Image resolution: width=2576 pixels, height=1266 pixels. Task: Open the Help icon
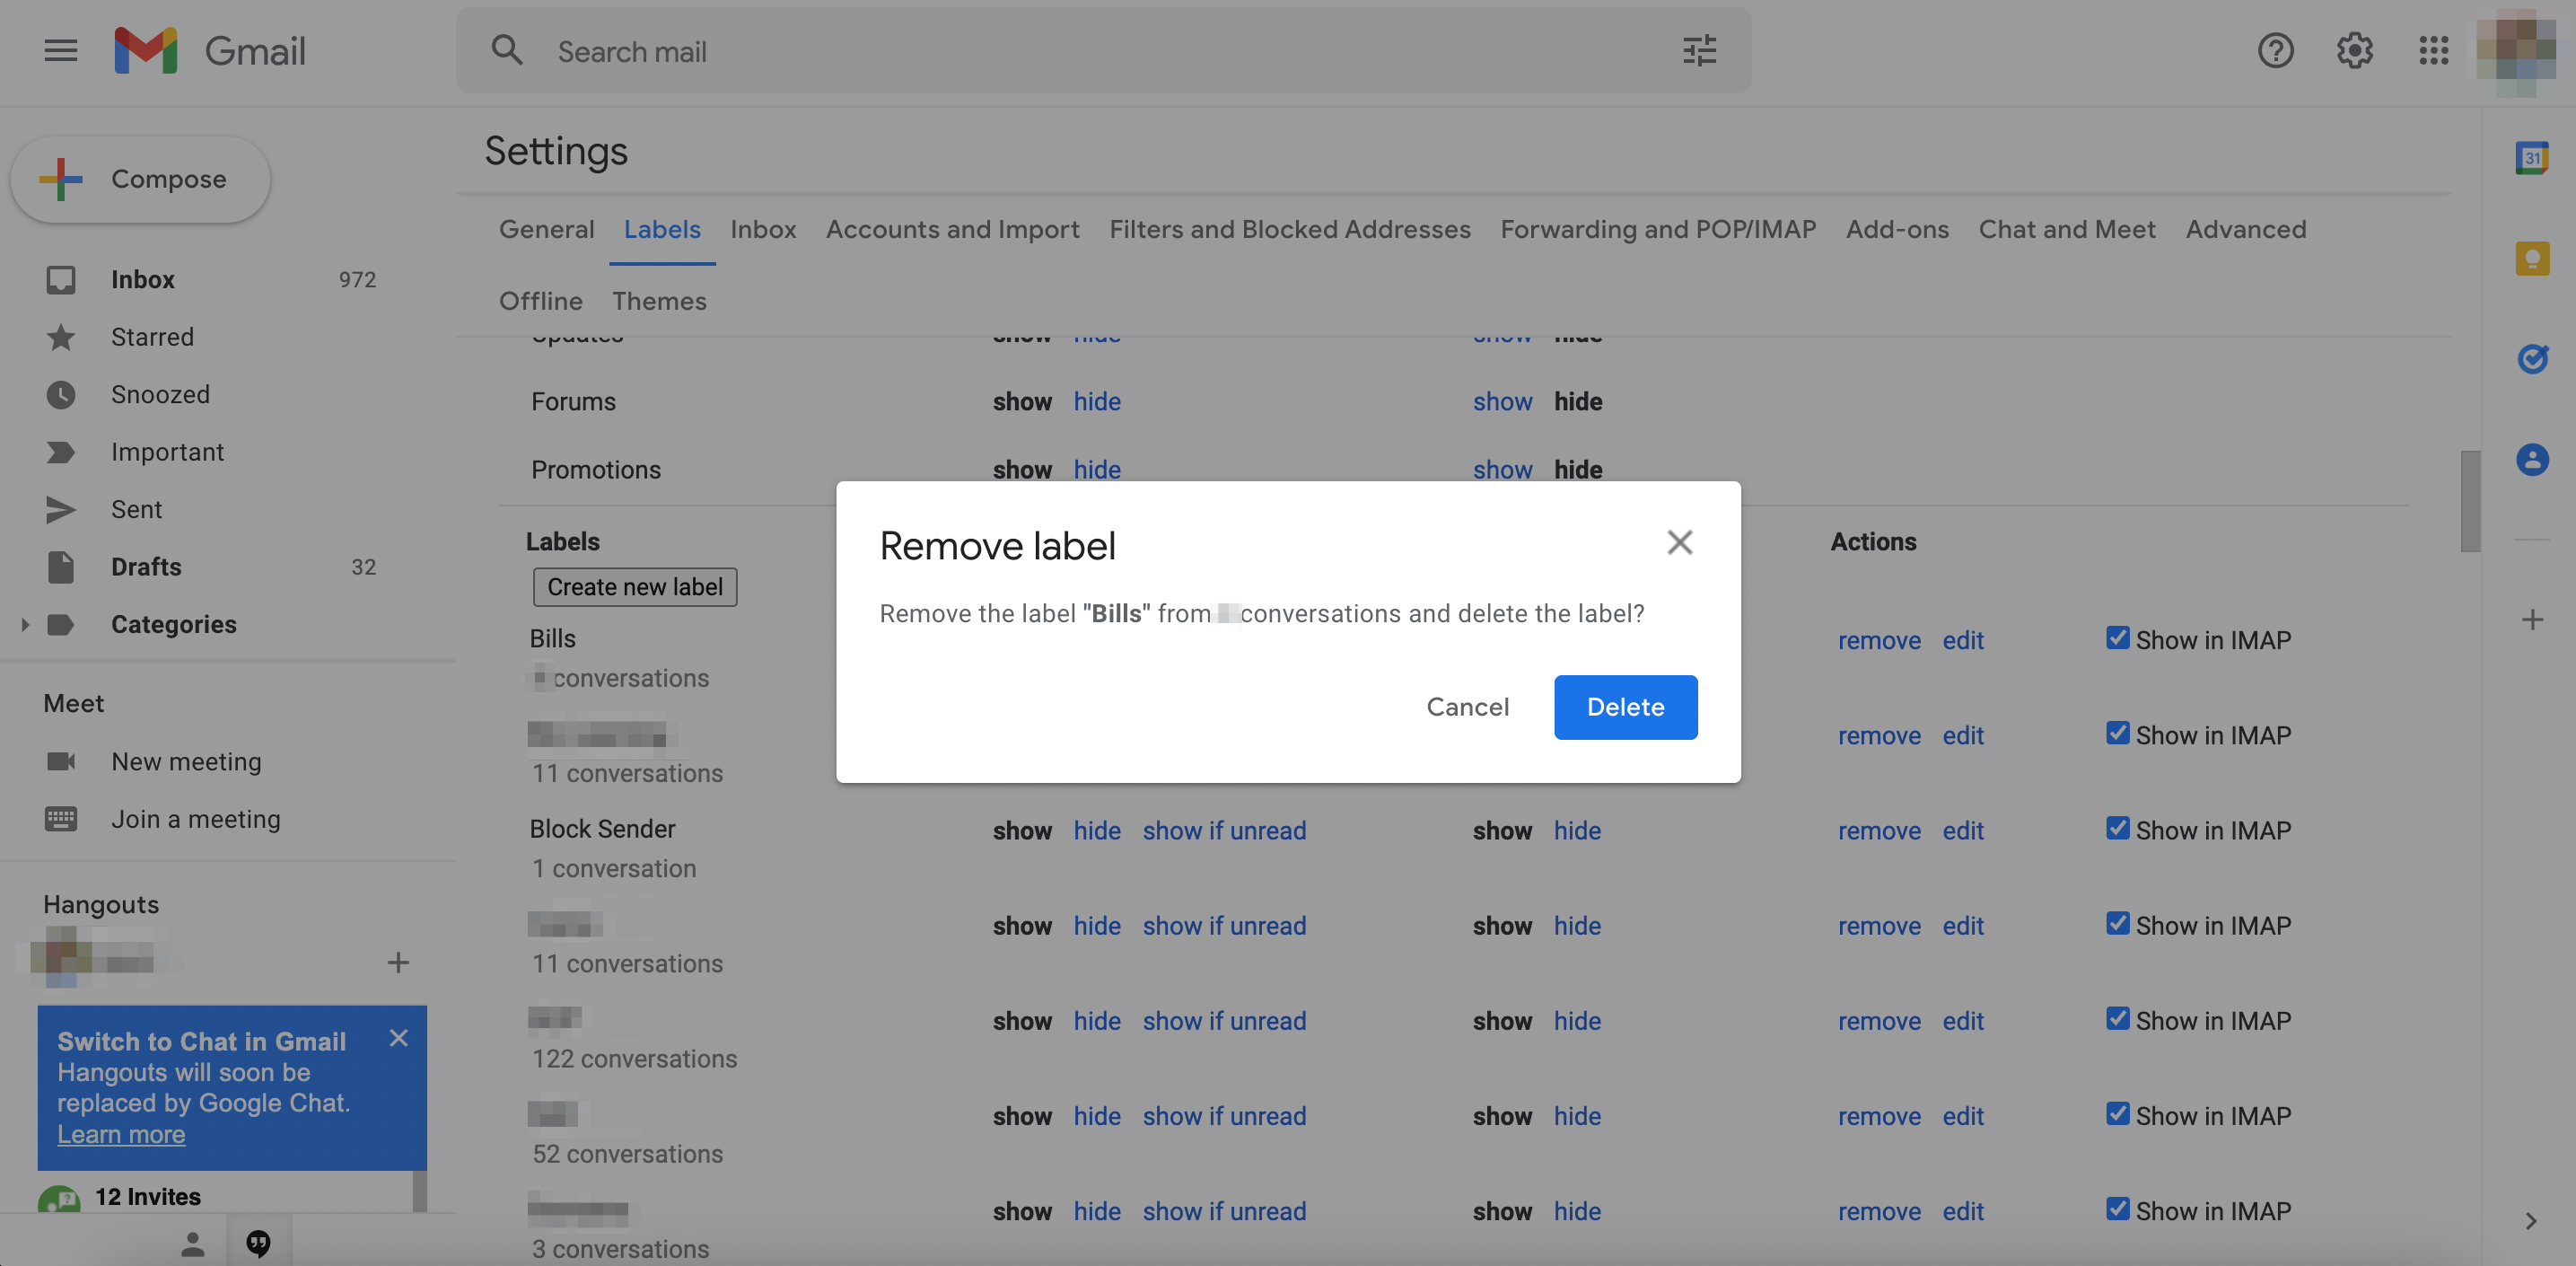click(x=2275, y=50)
